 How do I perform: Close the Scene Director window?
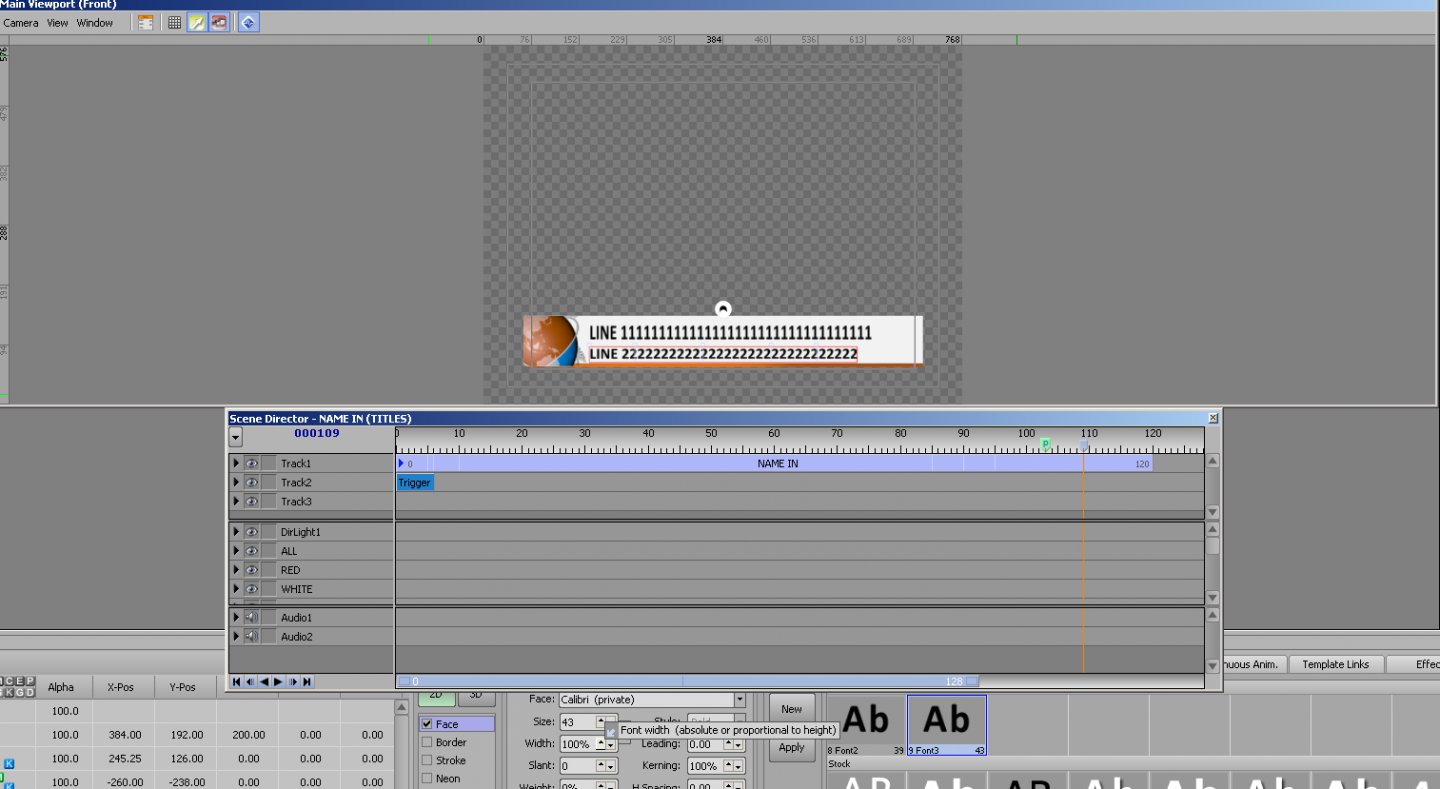click(x=1213, y=418)
